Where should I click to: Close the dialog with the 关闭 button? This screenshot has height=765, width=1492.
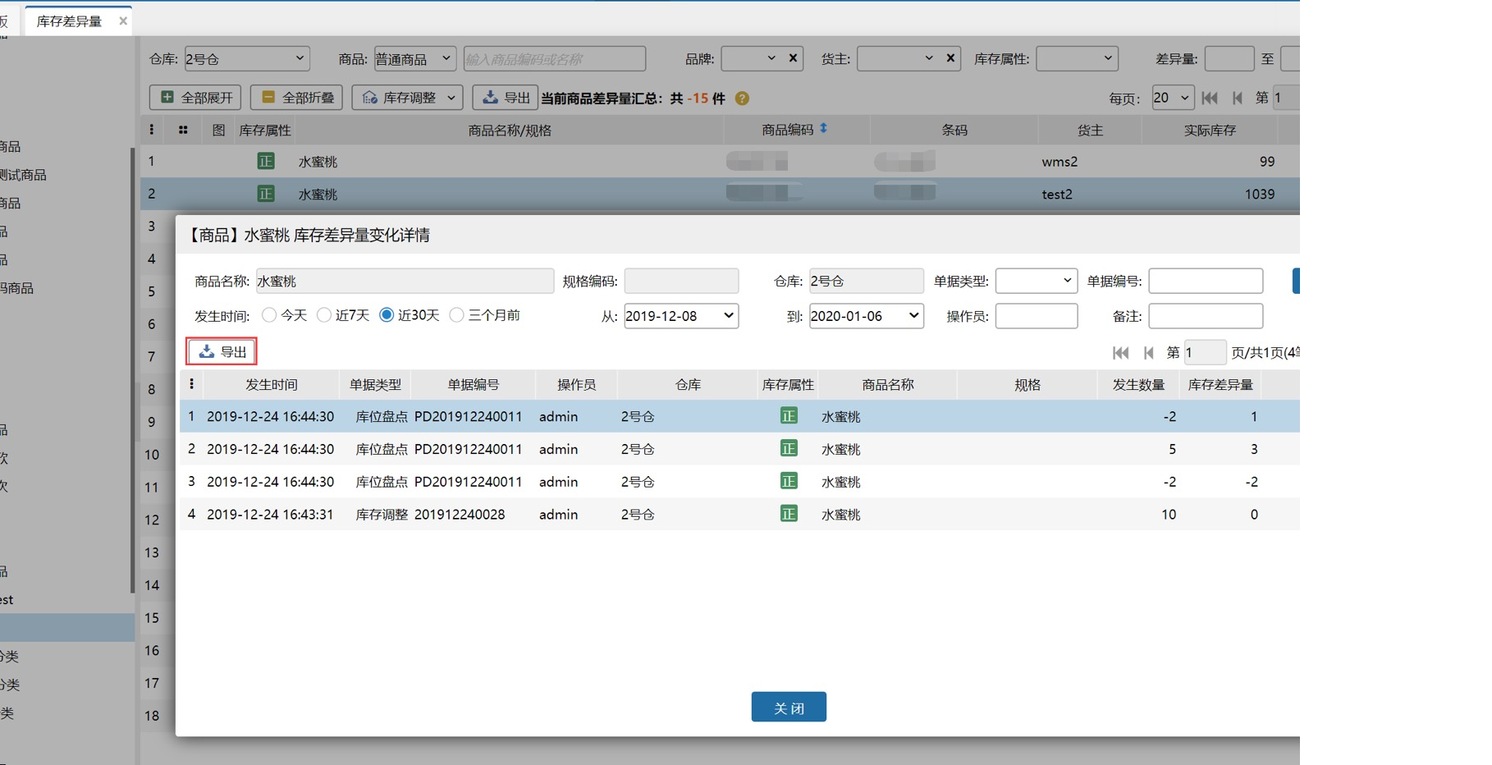(x=789, y=707)
